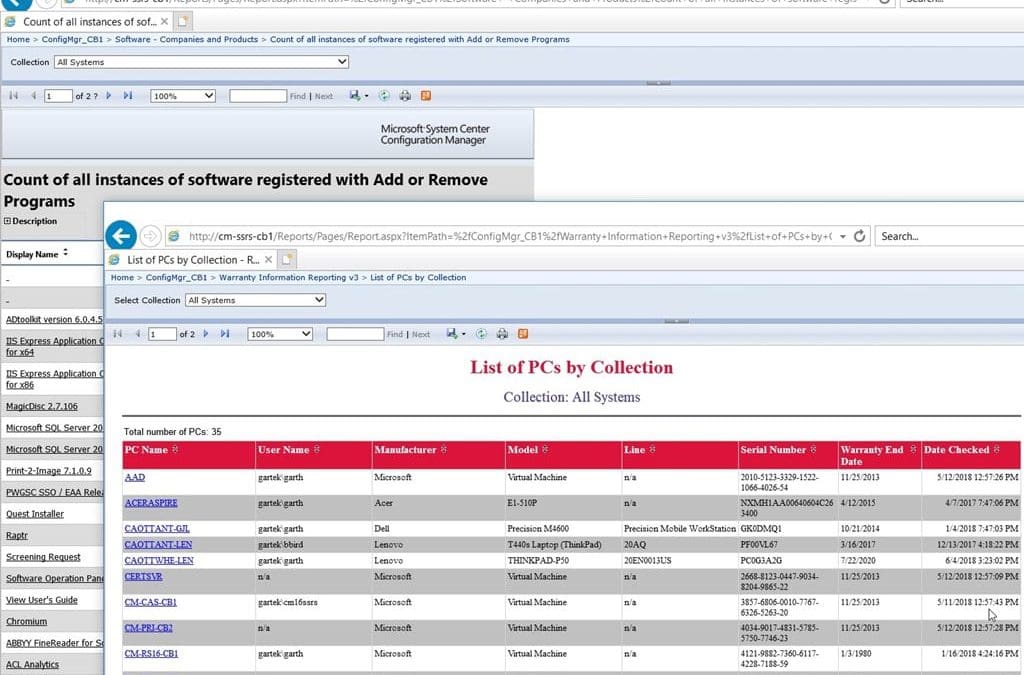Open the CAOTTANT-GJL PC link
Viewport: 1024px width, 675px height.
pyautogui.click(x=157, y=529)
